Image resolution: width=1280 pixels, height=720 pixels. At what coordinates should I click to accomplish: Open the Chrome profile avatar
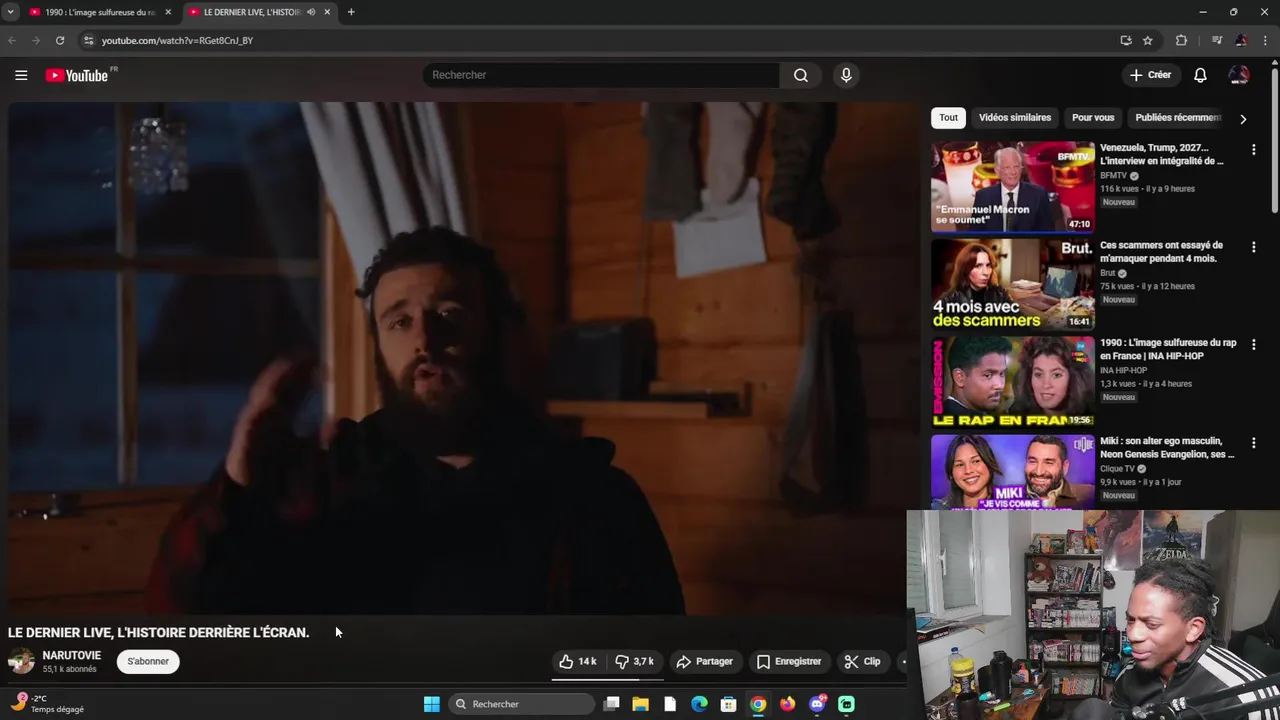(1241, 40)
